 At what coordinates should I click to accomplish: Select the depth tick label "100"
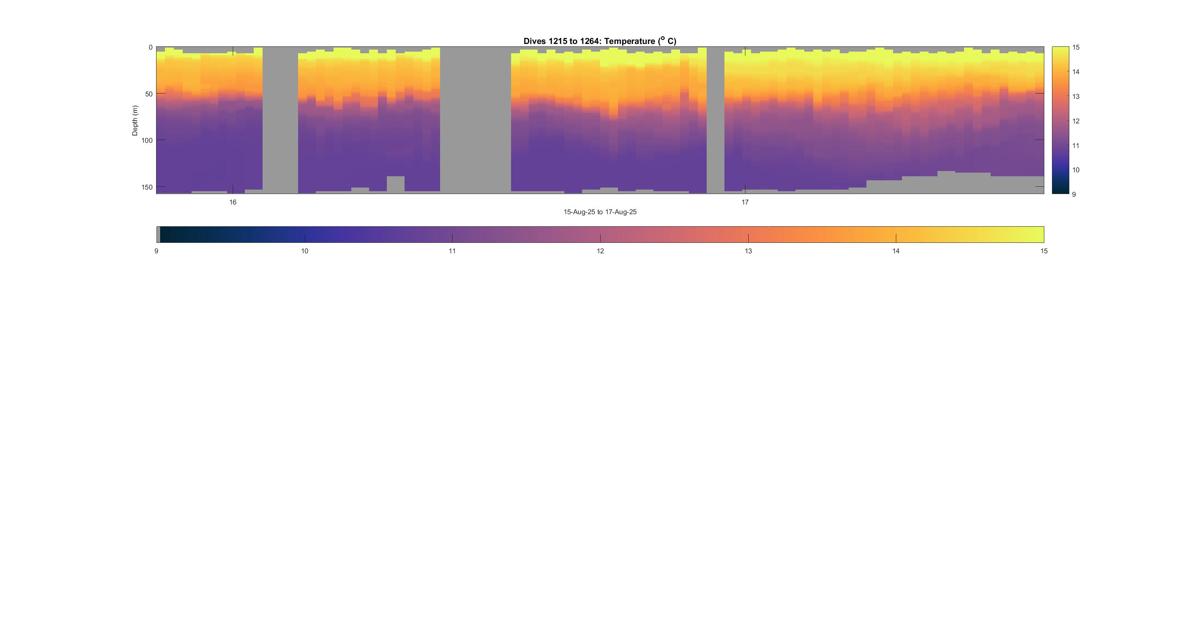point(147,141)
